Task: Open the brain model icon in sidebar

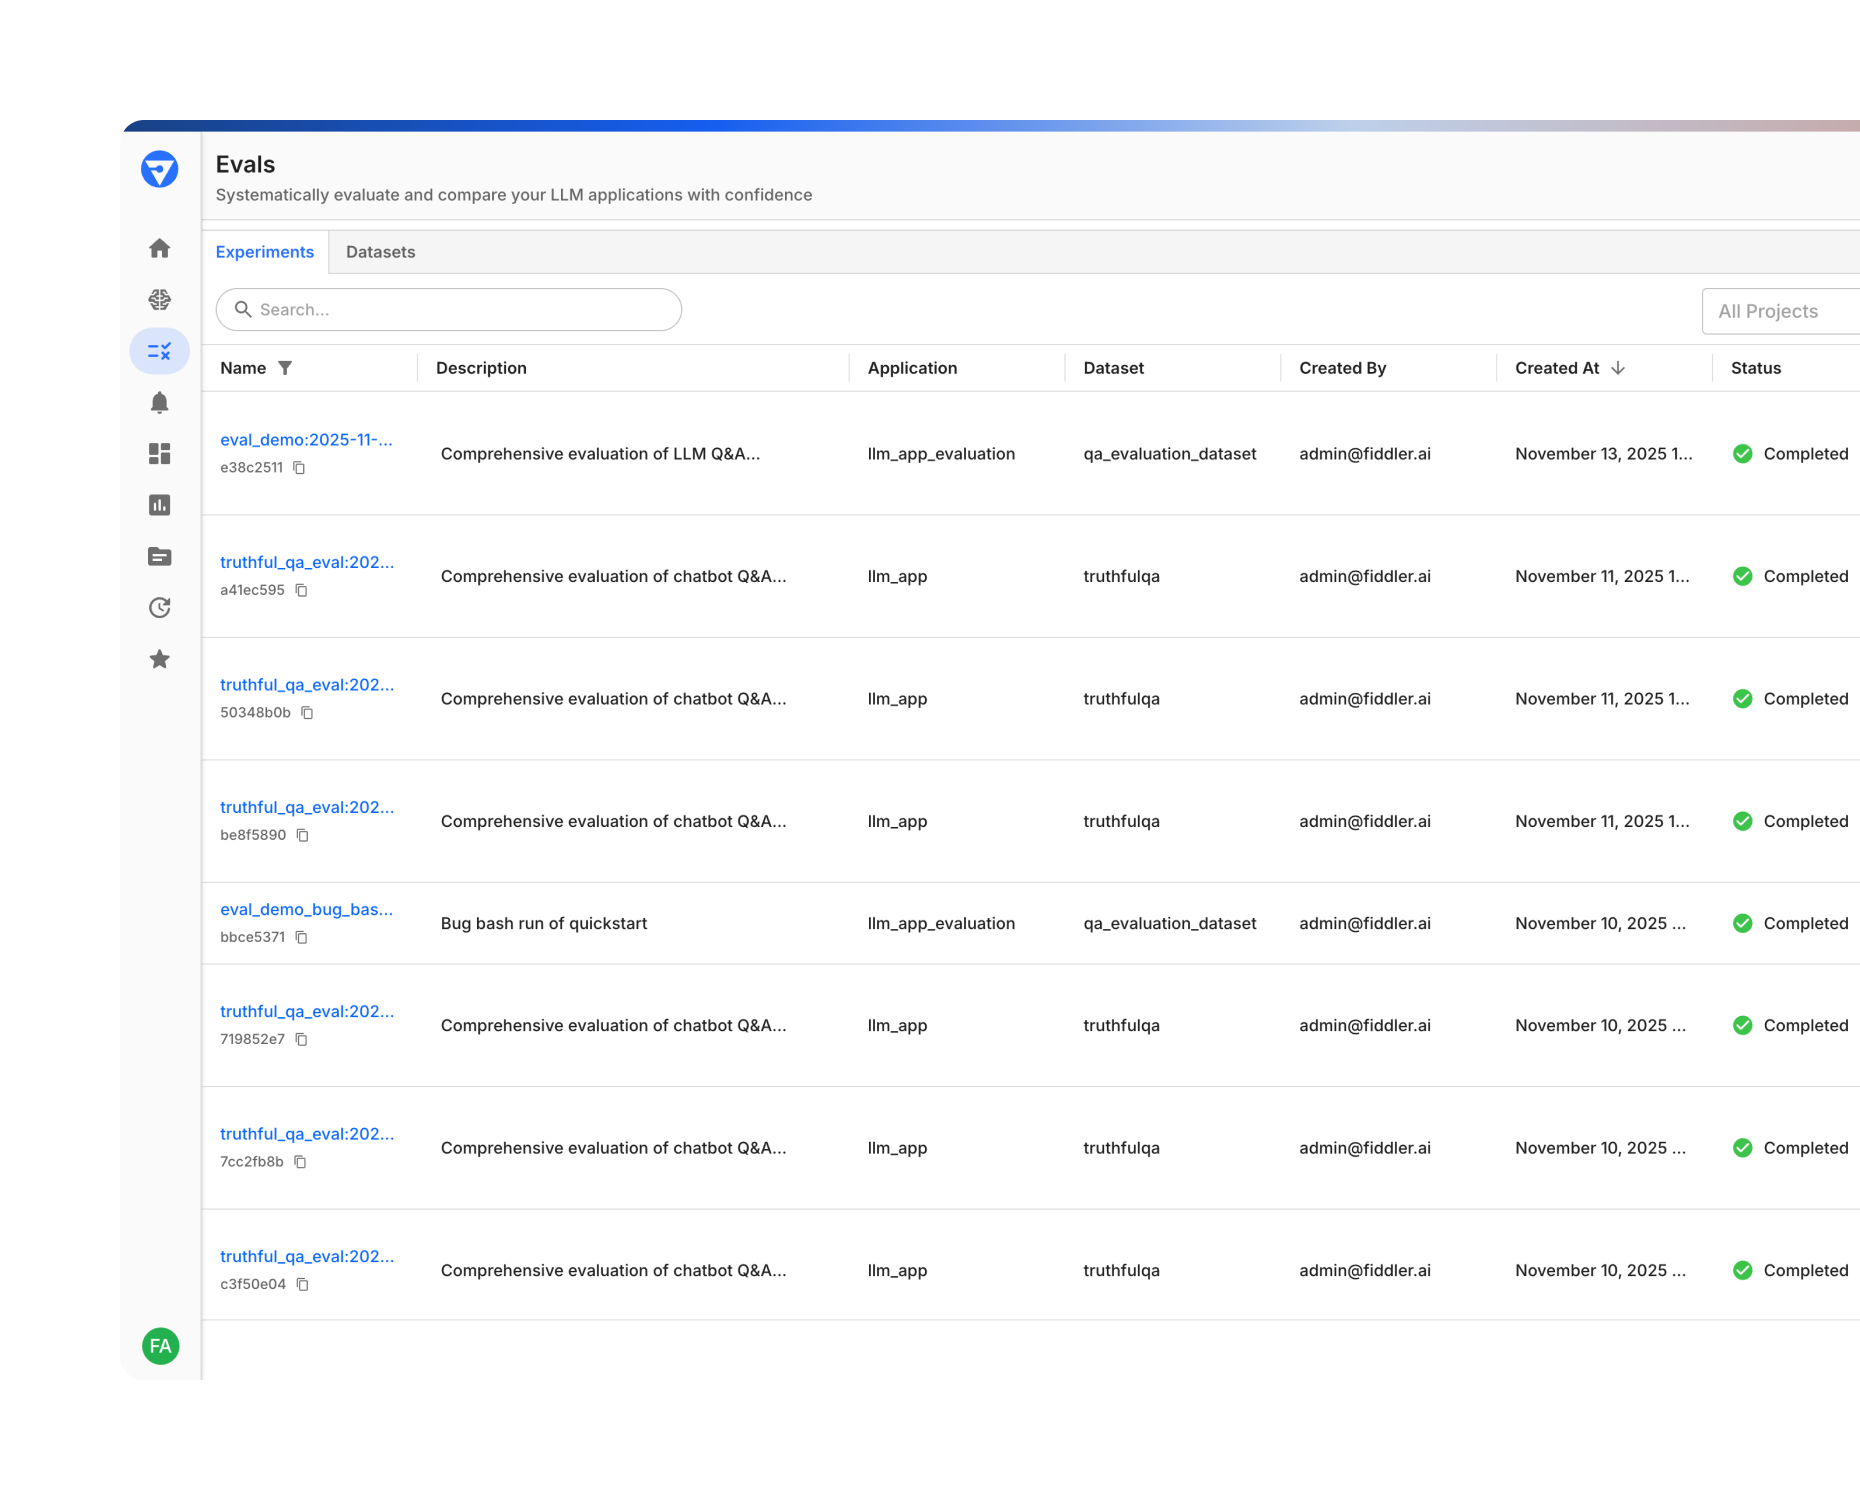Action: tap(160, 299)
